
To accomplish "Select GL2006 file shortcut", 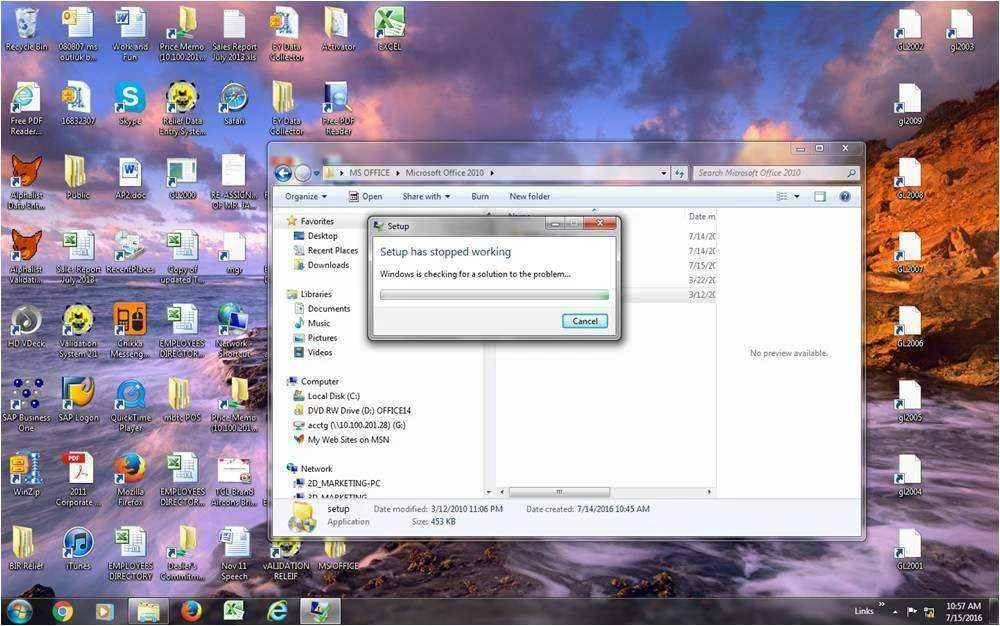I will [x=910, y=326].
